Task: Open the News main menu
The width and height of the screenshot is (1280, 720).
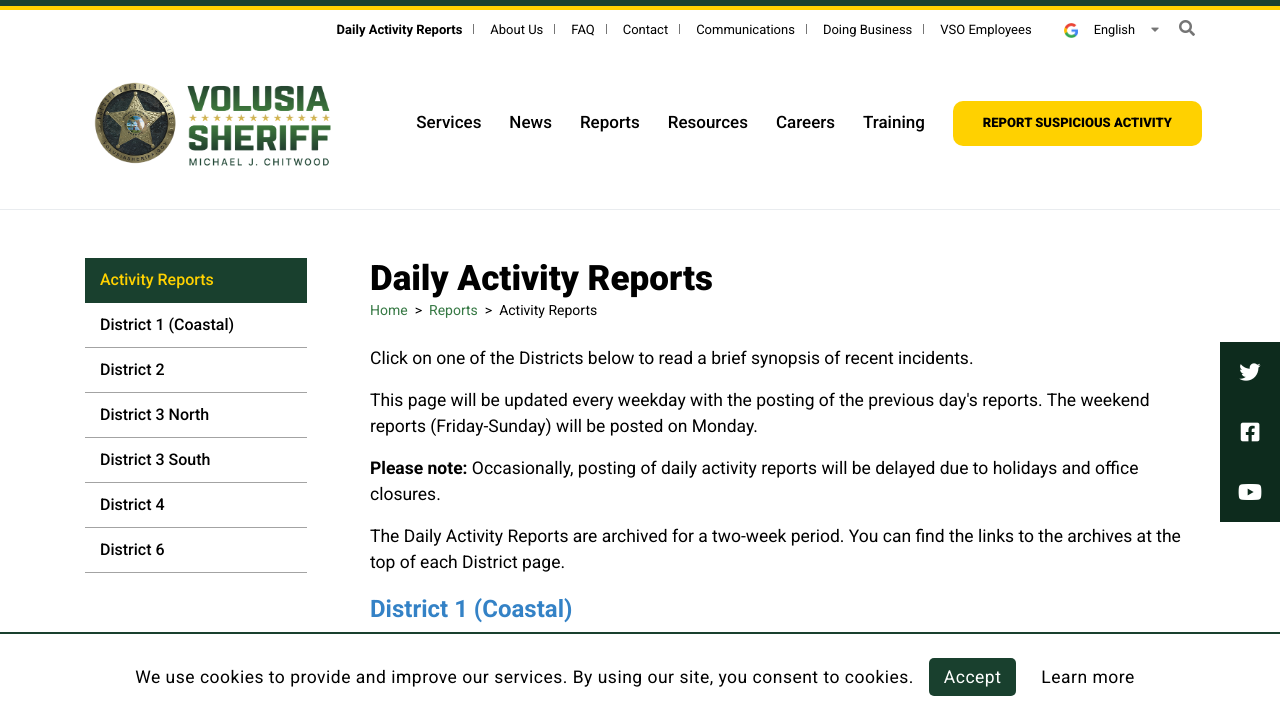Action: coord(530,123)
